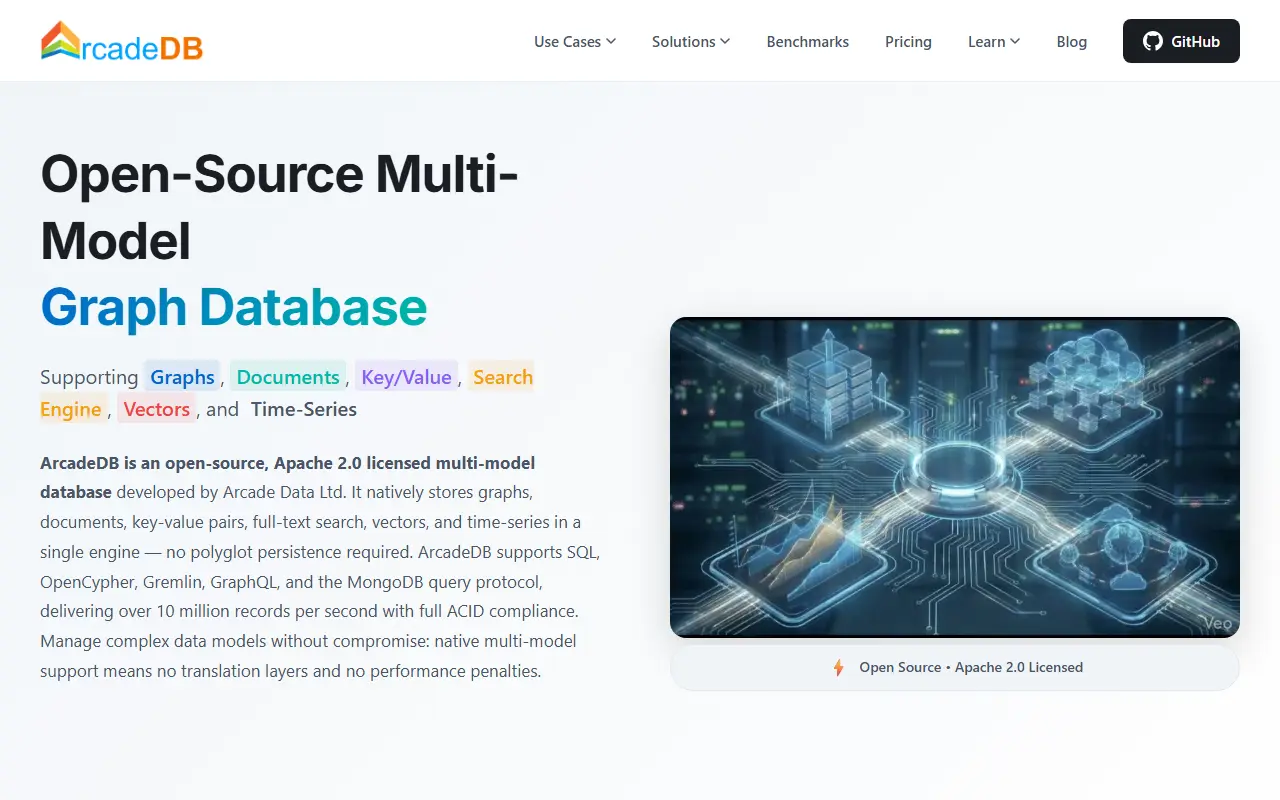The height and width of the screenshot is (800, 1280).
Task: Open the Blog link in navigation
Action: (x=1072, y=41)
